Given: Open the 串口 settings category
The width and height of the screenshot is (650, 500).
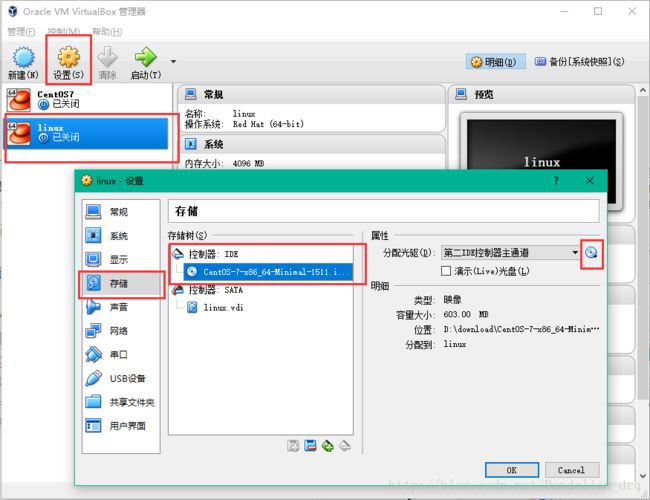Looking at the screenshot, I should point(121,354).
